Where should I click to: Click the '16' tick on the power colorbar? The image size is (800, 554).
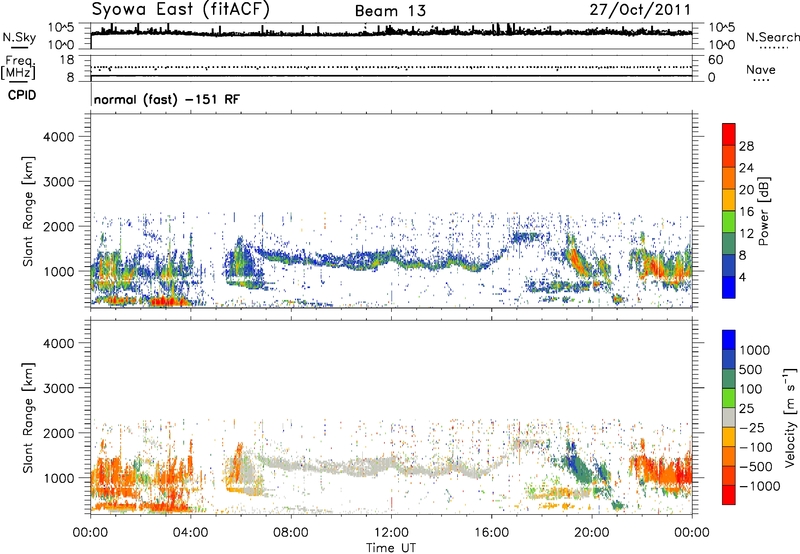[x=746, y=212]
